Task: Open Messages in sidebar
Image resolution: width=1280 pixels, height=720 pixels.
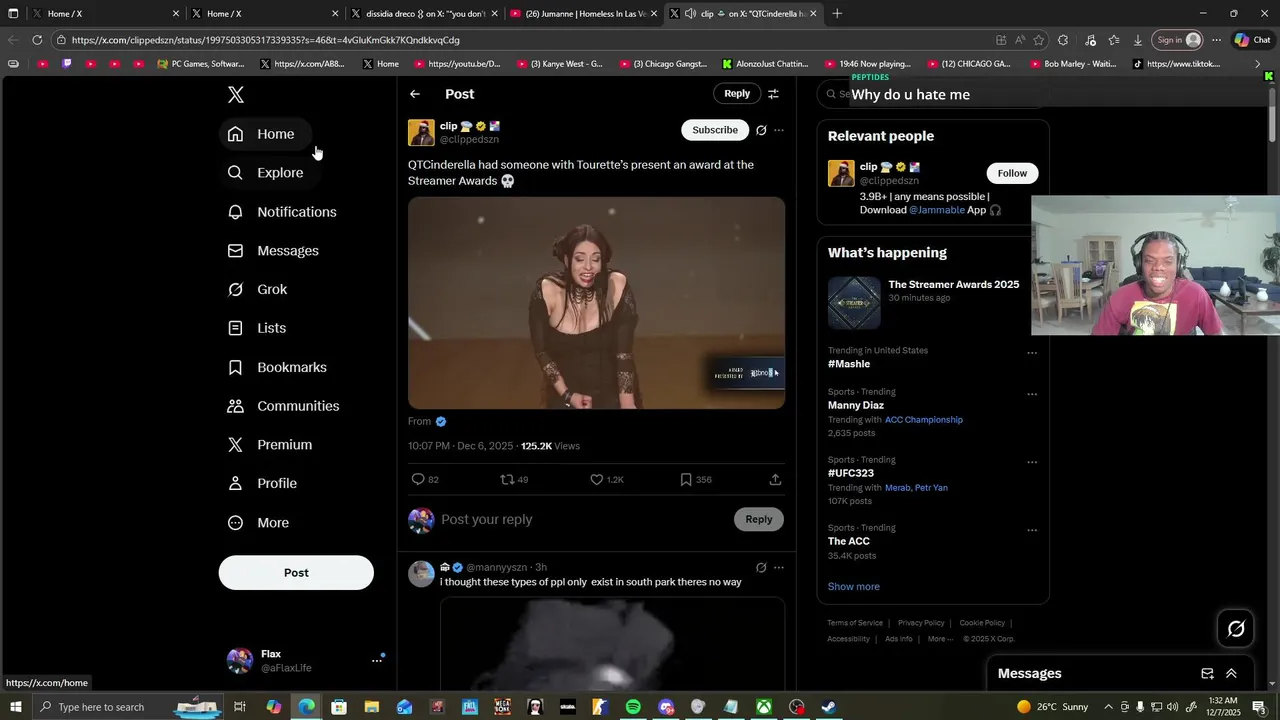Action: (273, 251)
